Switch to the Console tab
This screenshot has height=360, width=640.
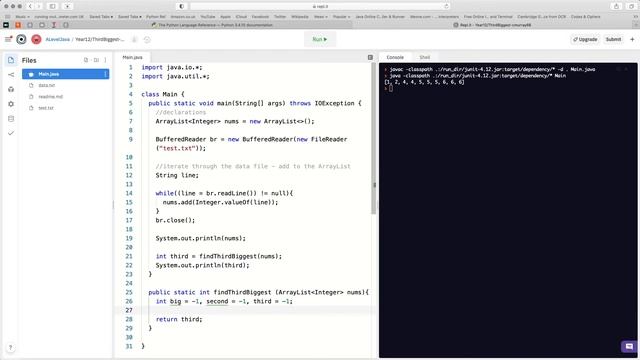pos(395,57)
